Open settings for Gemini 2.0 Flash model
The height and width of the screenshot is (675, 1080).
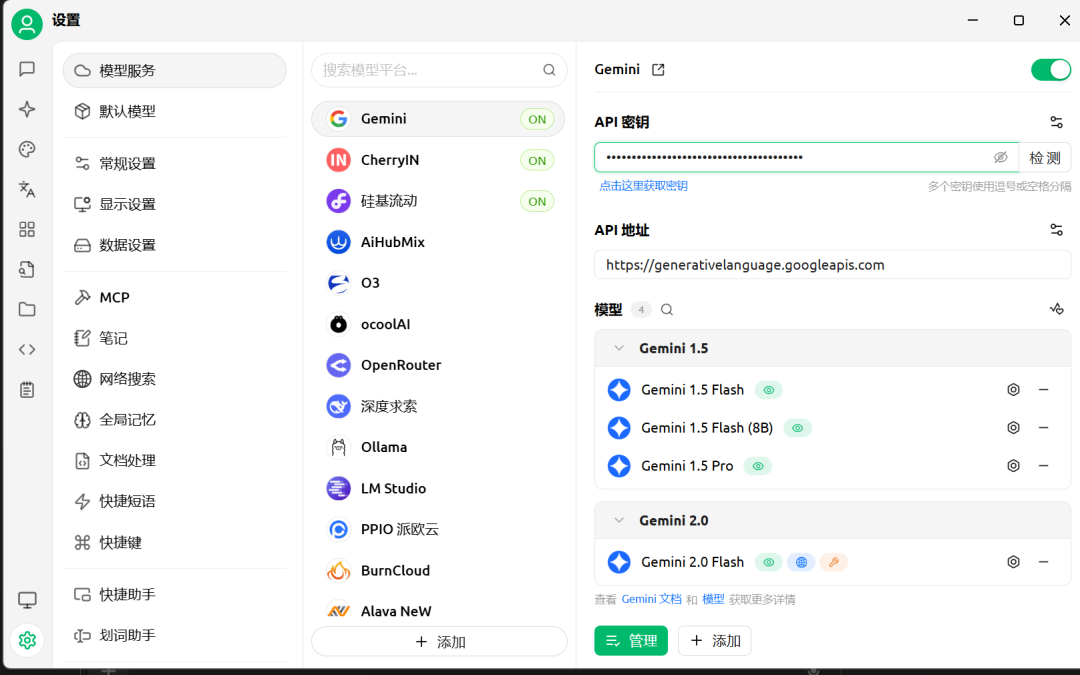pos(1013,562)
